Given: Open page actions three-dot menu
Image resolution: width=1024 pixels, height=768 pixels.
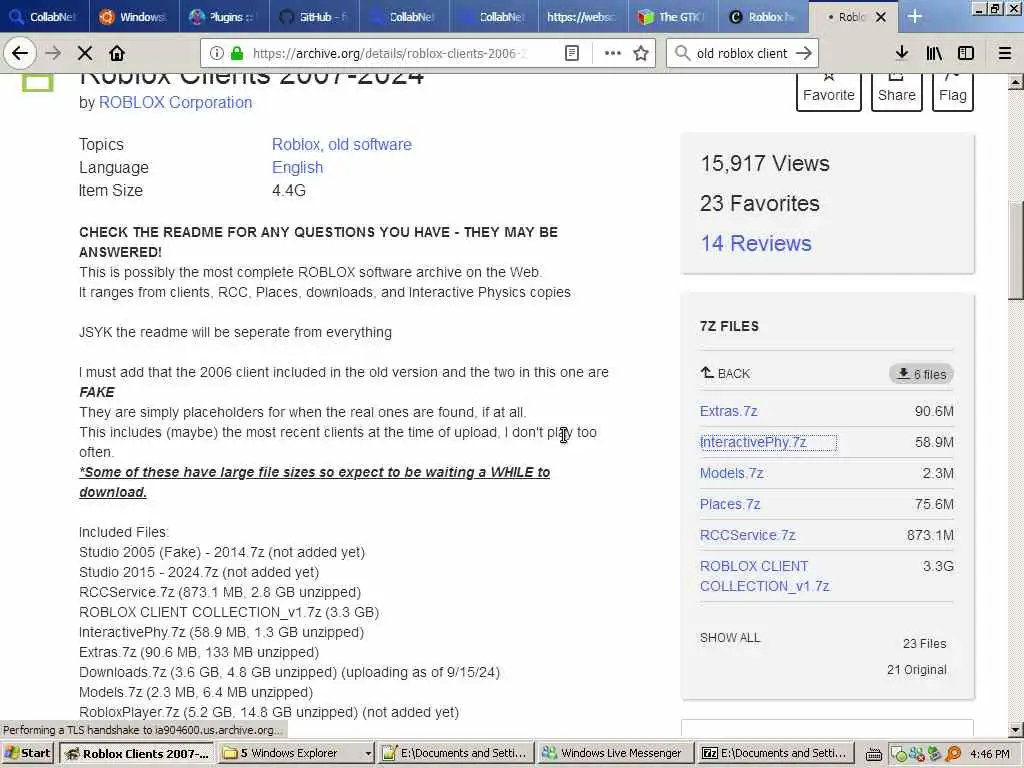Looking at the screenshot, I should [613, 53].
